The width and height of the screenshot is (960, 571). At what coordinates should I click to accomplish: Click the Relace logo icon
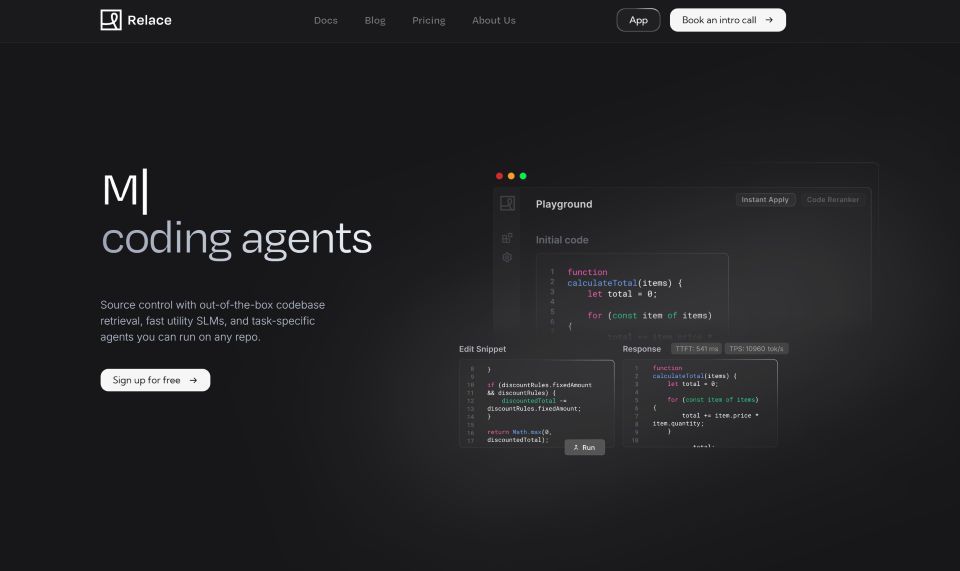(111, 20)
